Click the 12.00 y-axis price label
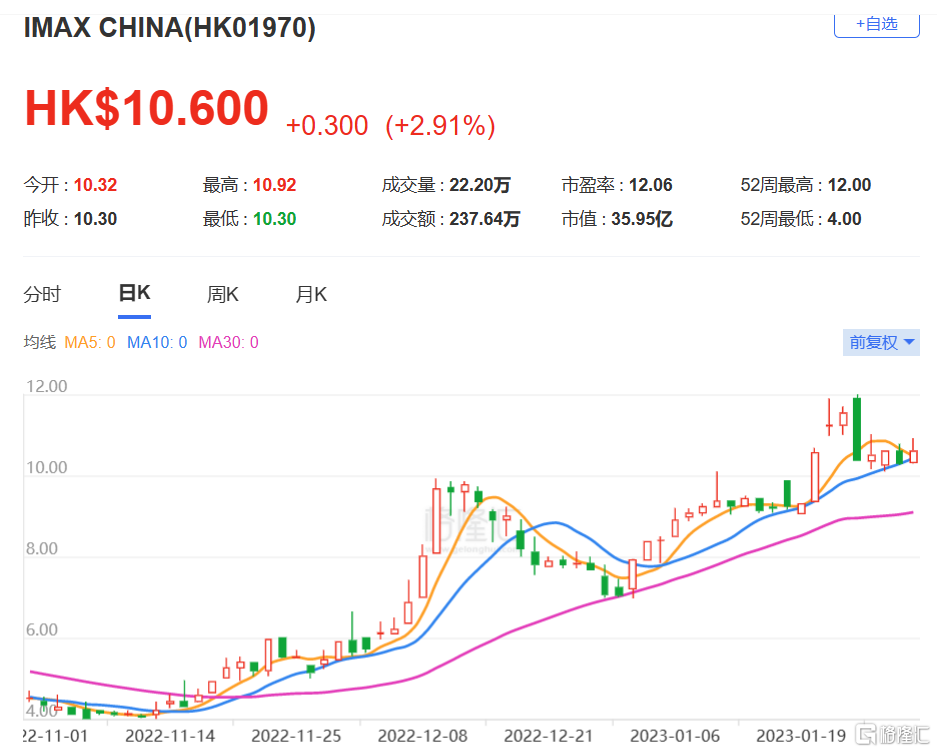937x752 pixels. tap(47, 386)
